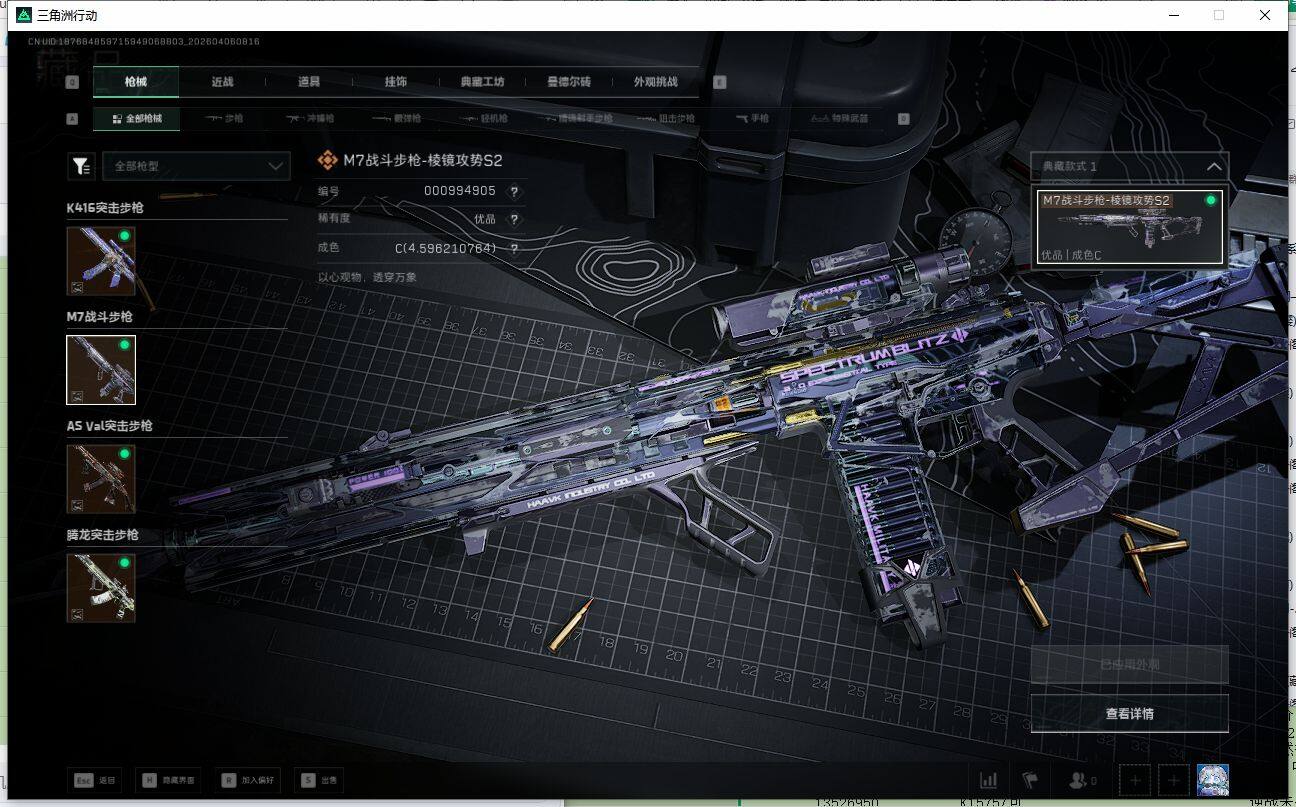Click the Esc 返回 button

pyautogui.click(x=94, y=780)
